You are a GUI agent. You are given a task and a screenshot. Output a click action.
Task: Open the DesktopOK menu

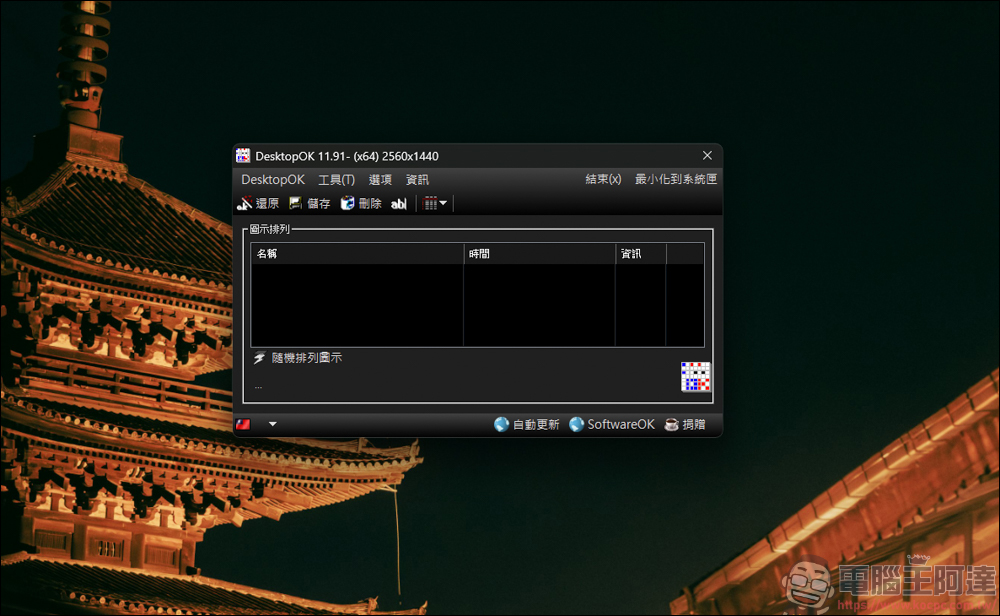pos(273,180)
